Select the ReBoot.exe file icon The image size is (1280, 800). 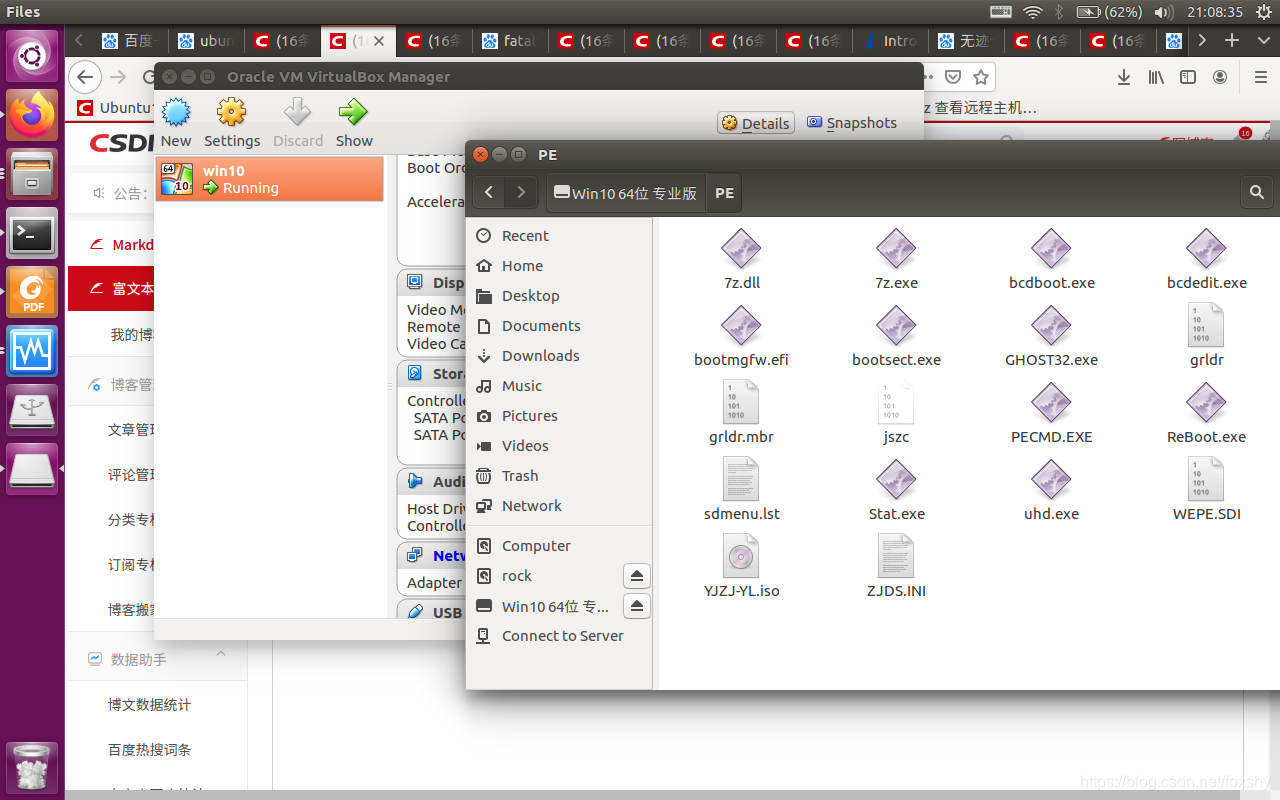pyautogui.click(x=1206, y=403)
